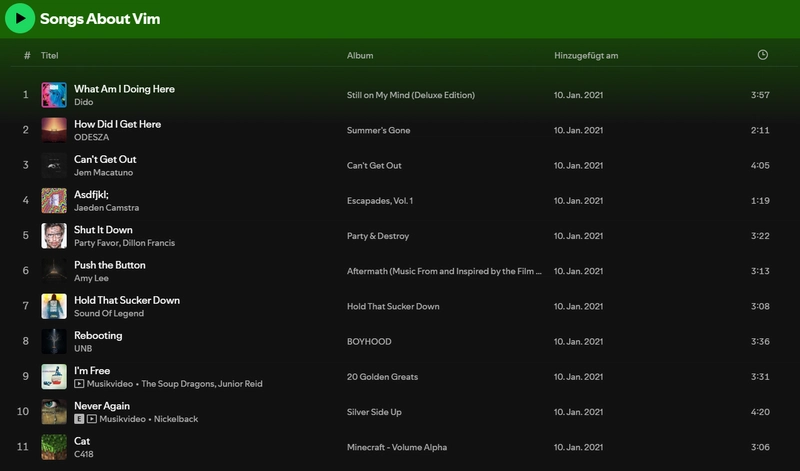This screenshot has height=471, width=800.
Task: Click the Minecraft Cat track artwork
Action: 54,447
